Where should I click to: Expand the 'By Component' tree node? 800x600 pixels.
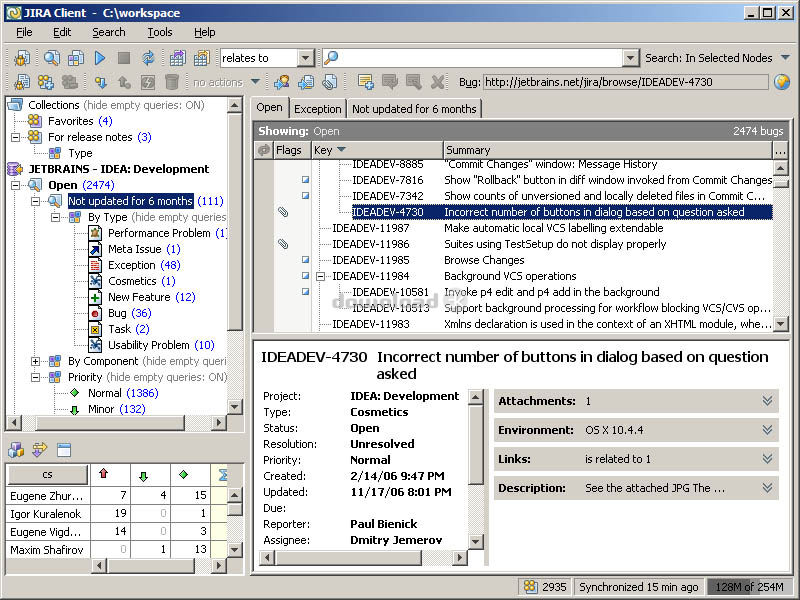[35, 361]
